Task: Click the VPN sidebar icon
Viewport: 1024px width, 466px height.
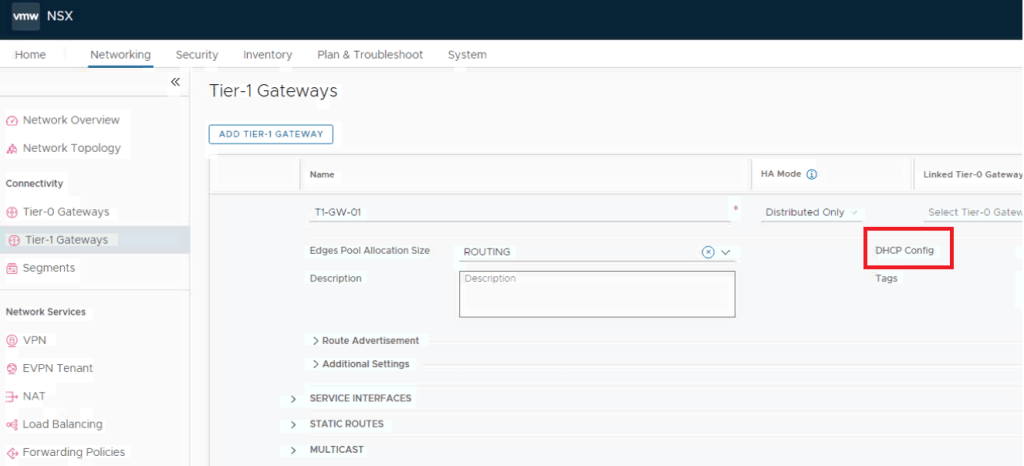Action: click(x=12, y=341)
